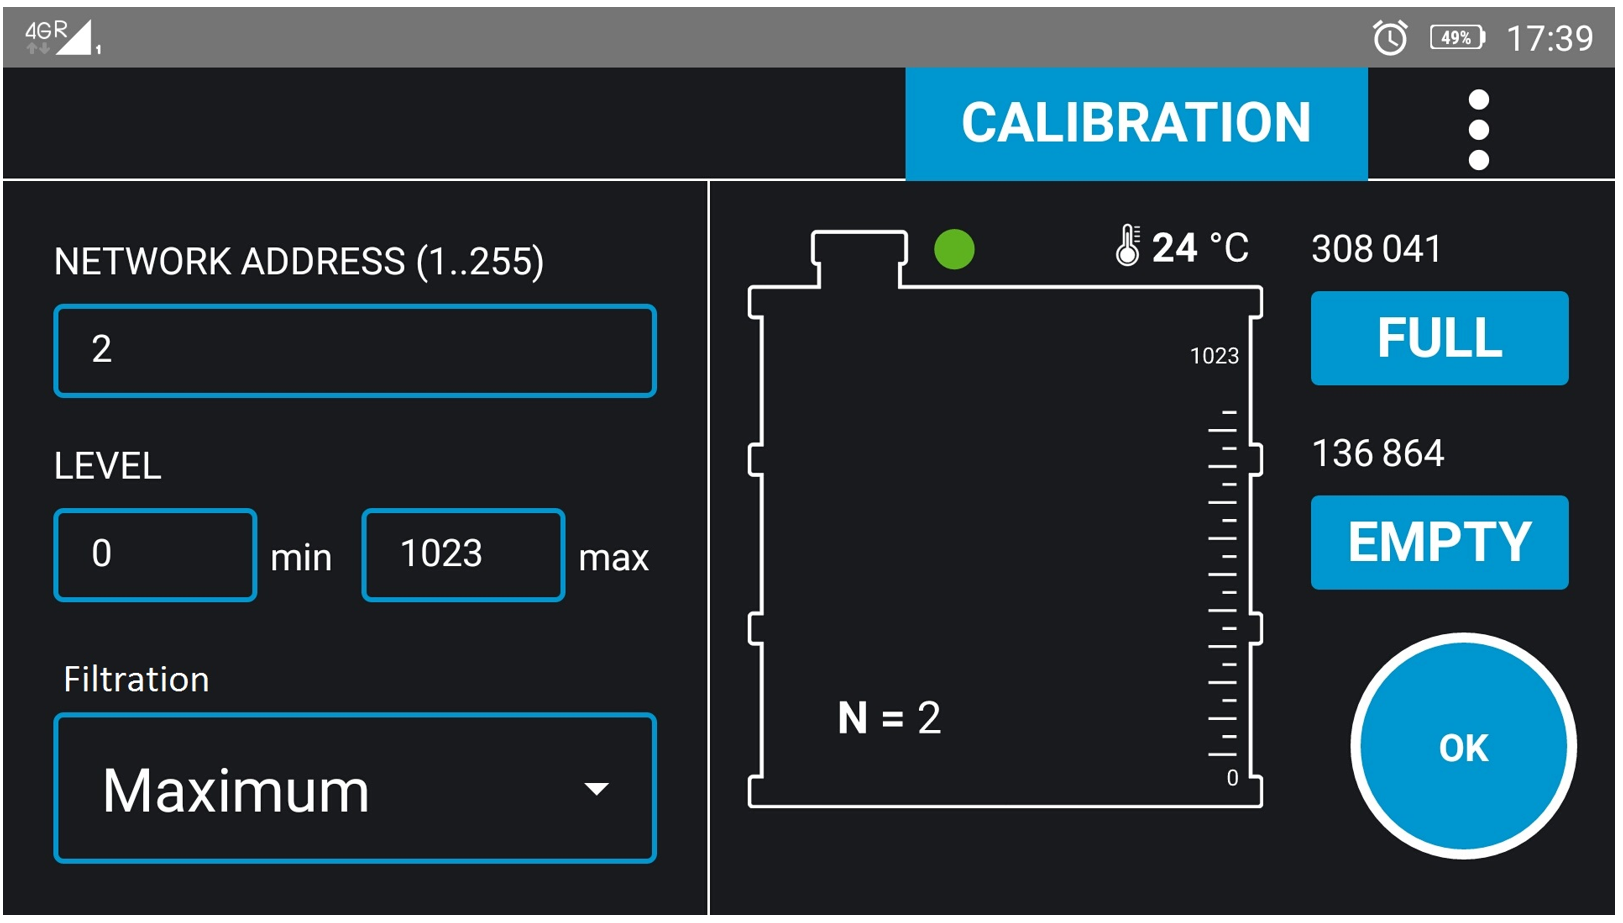This screenshot has height=923, width=1623.
Task: Select the Maximum filtration value
Action: coord(237,790)
